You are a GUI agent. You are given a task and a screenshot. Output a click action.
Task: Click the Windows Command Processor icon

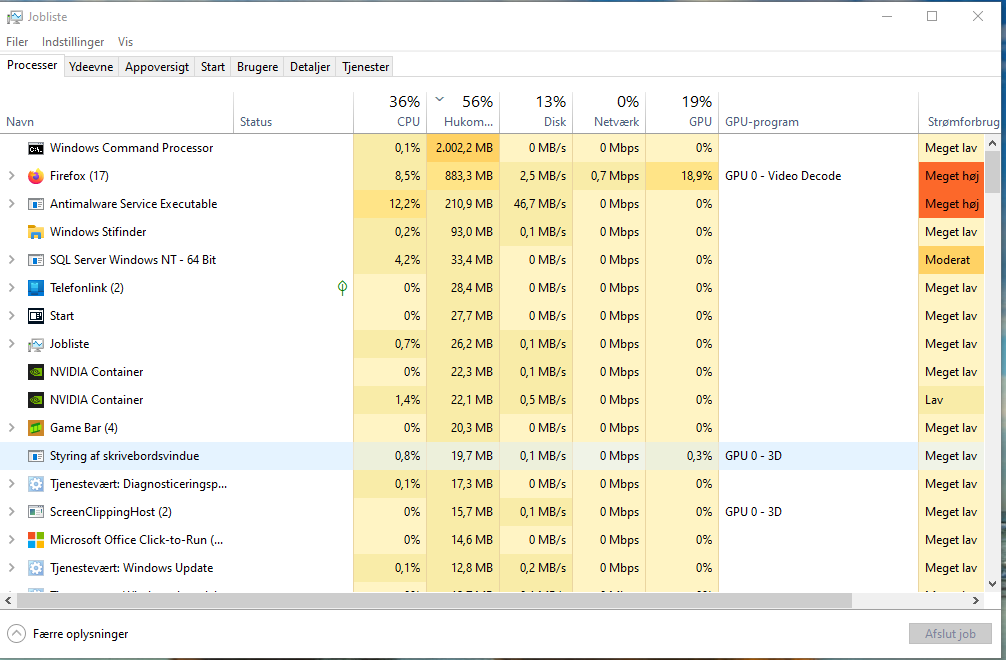point(36,148)
